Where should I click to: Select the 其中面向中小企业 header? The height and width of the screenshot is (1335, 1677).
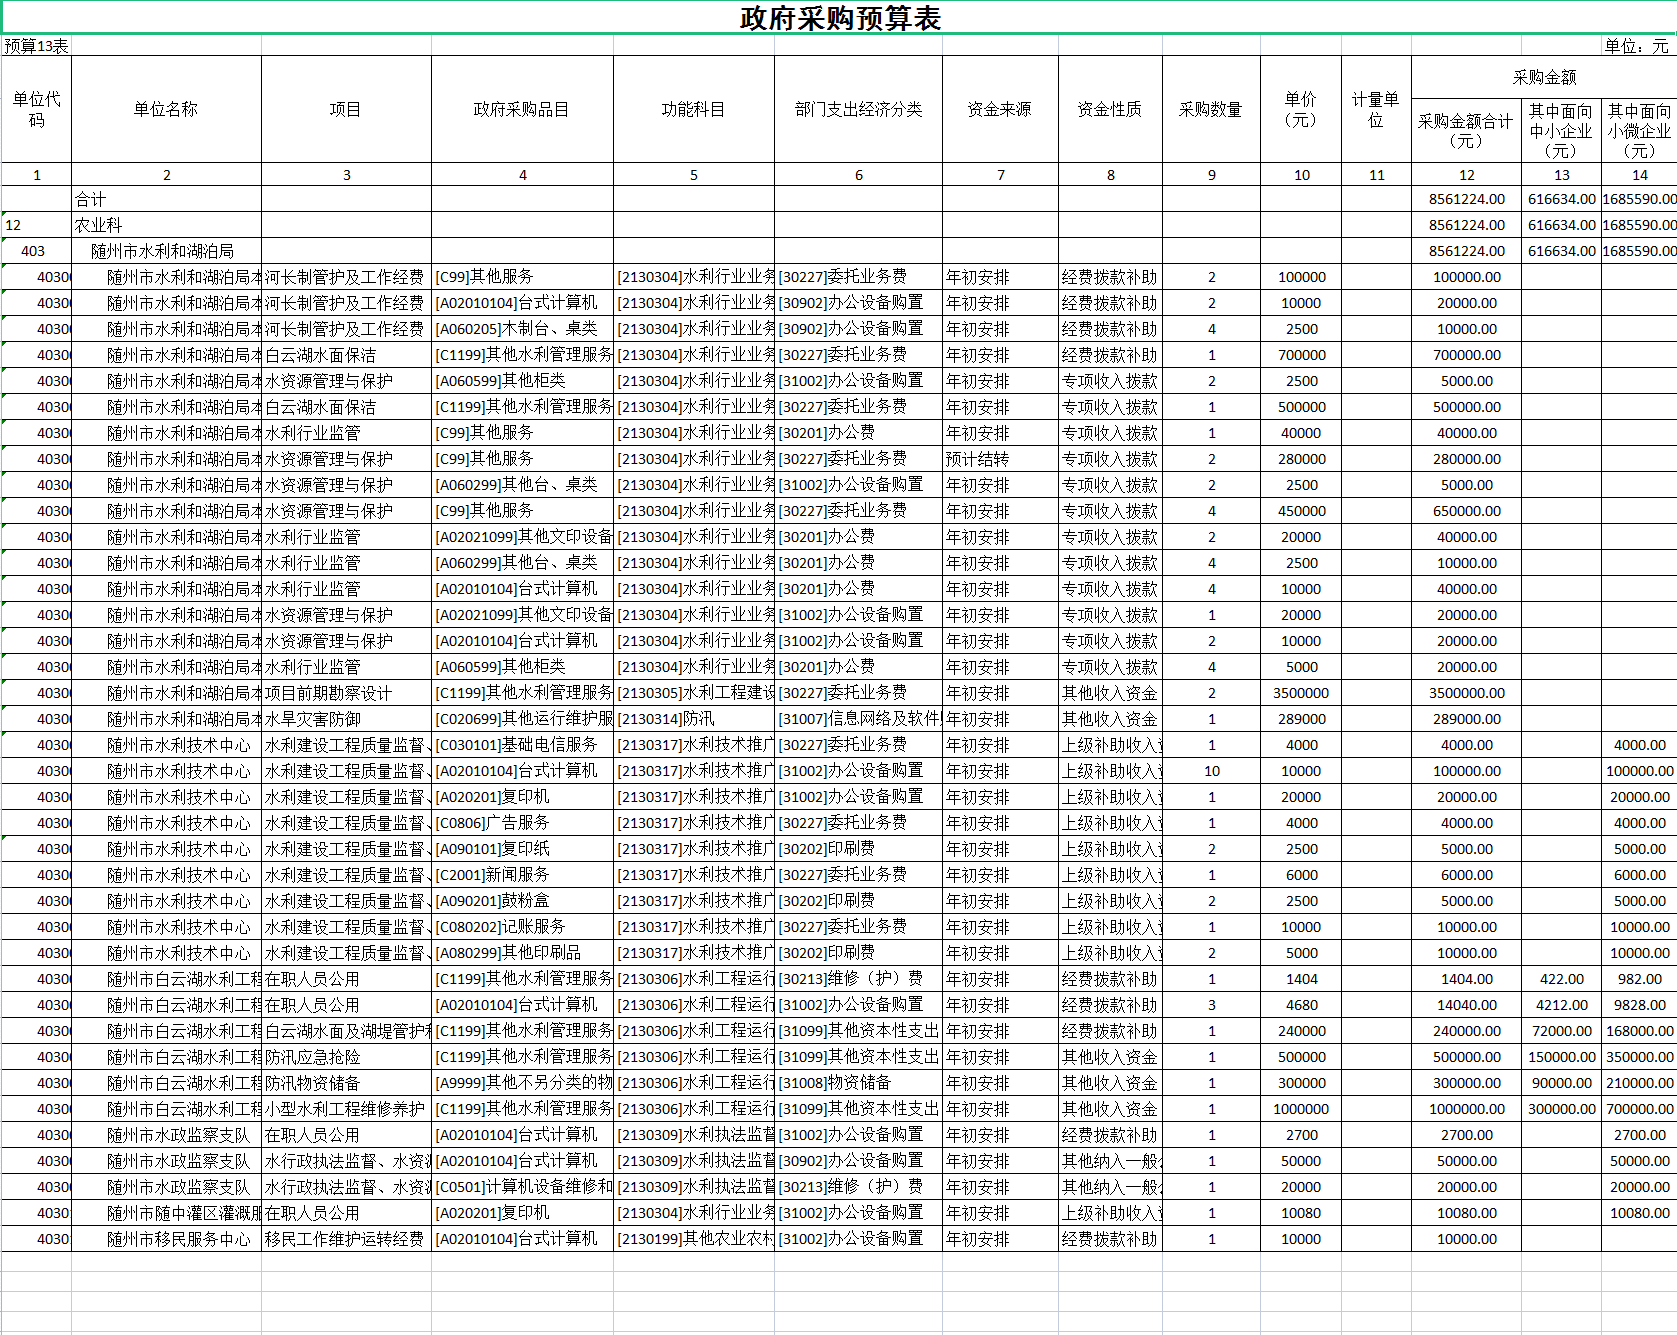point(1561,130)
